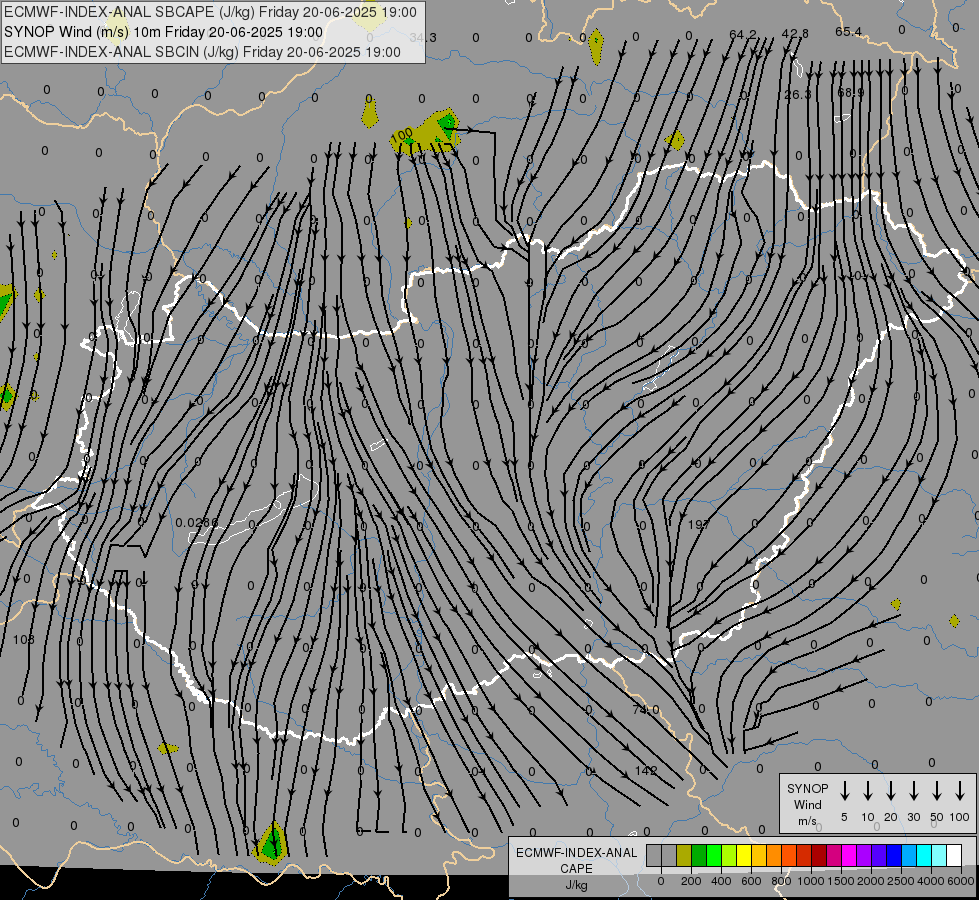The image size is (979, 900).
Task: Click the map value 26.3
Action: coord(797,94)
